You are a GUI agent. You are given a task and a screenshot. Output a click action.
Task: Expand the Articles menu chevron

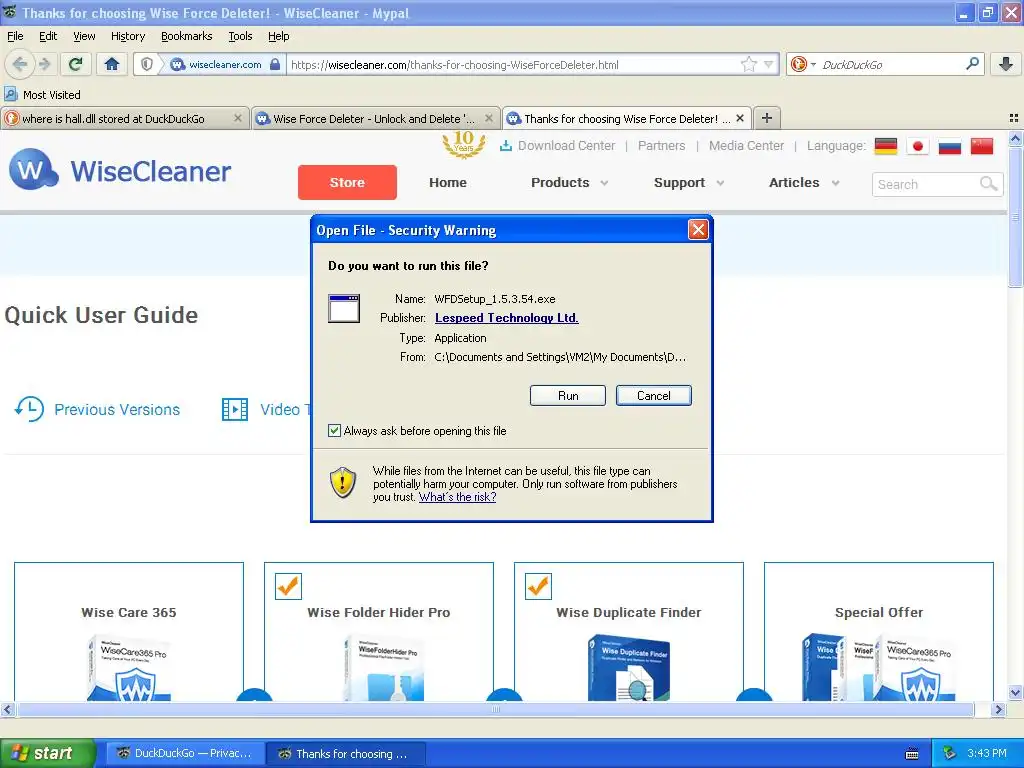click(835, 183)
